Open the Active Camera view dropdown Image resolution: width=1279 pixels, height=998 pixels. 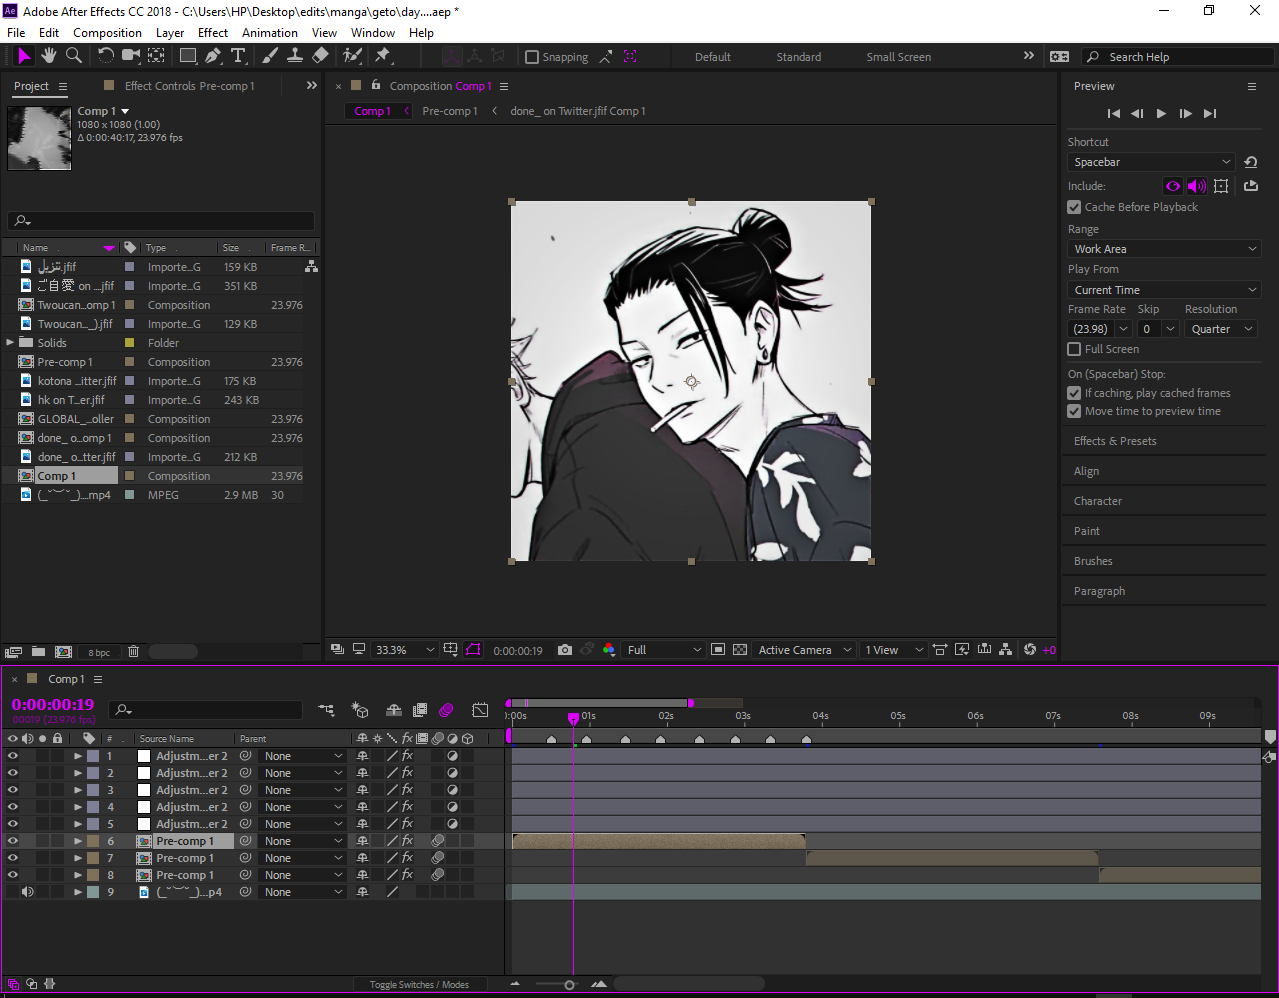pyautogui.click(x=804, y=650)
